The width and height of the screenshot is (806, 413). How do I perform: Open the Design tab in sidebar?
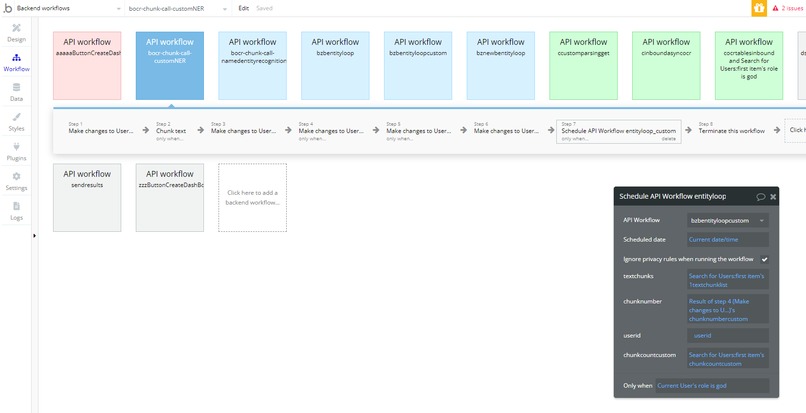click(x=16, y=32)
